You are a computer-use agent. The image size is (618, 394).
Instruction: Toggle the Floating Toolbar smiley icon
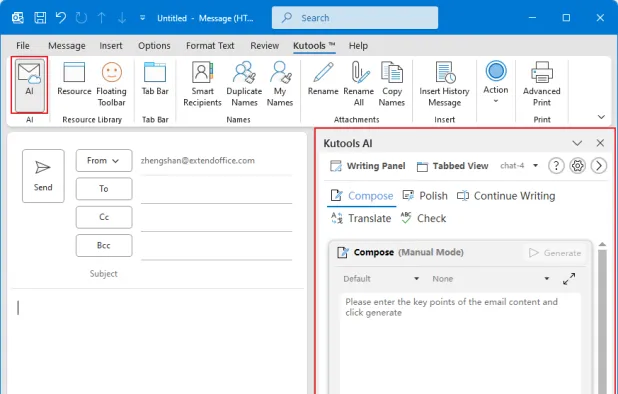(x=112, y=72)
